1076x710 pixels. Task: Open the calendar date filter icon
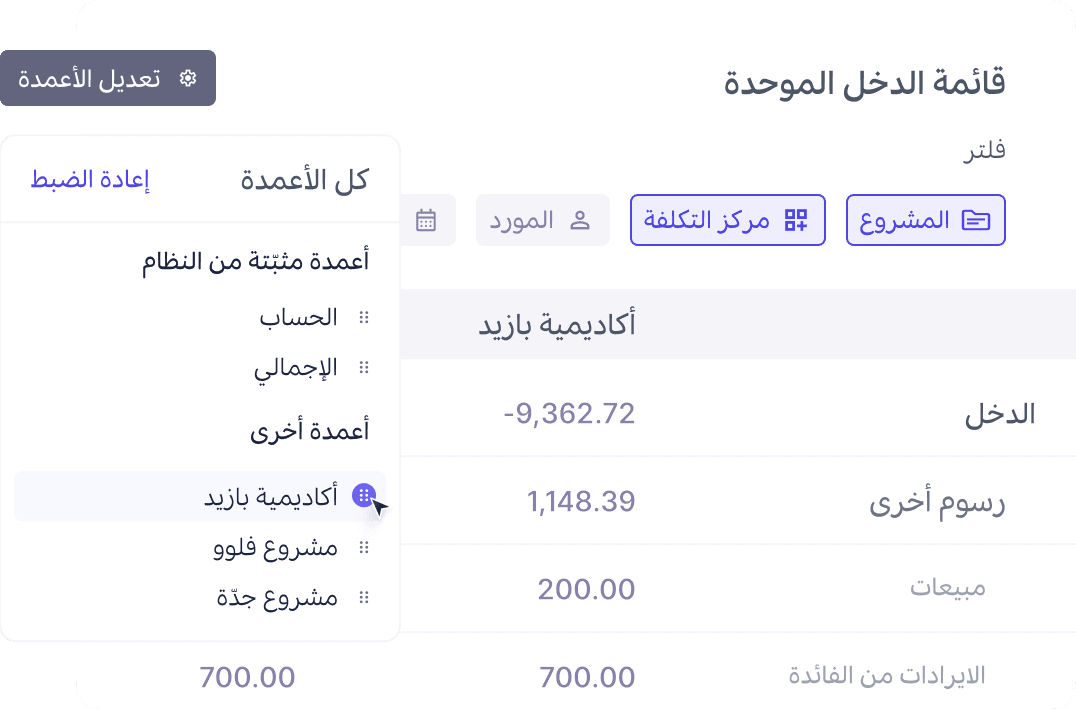coord(428,219)
